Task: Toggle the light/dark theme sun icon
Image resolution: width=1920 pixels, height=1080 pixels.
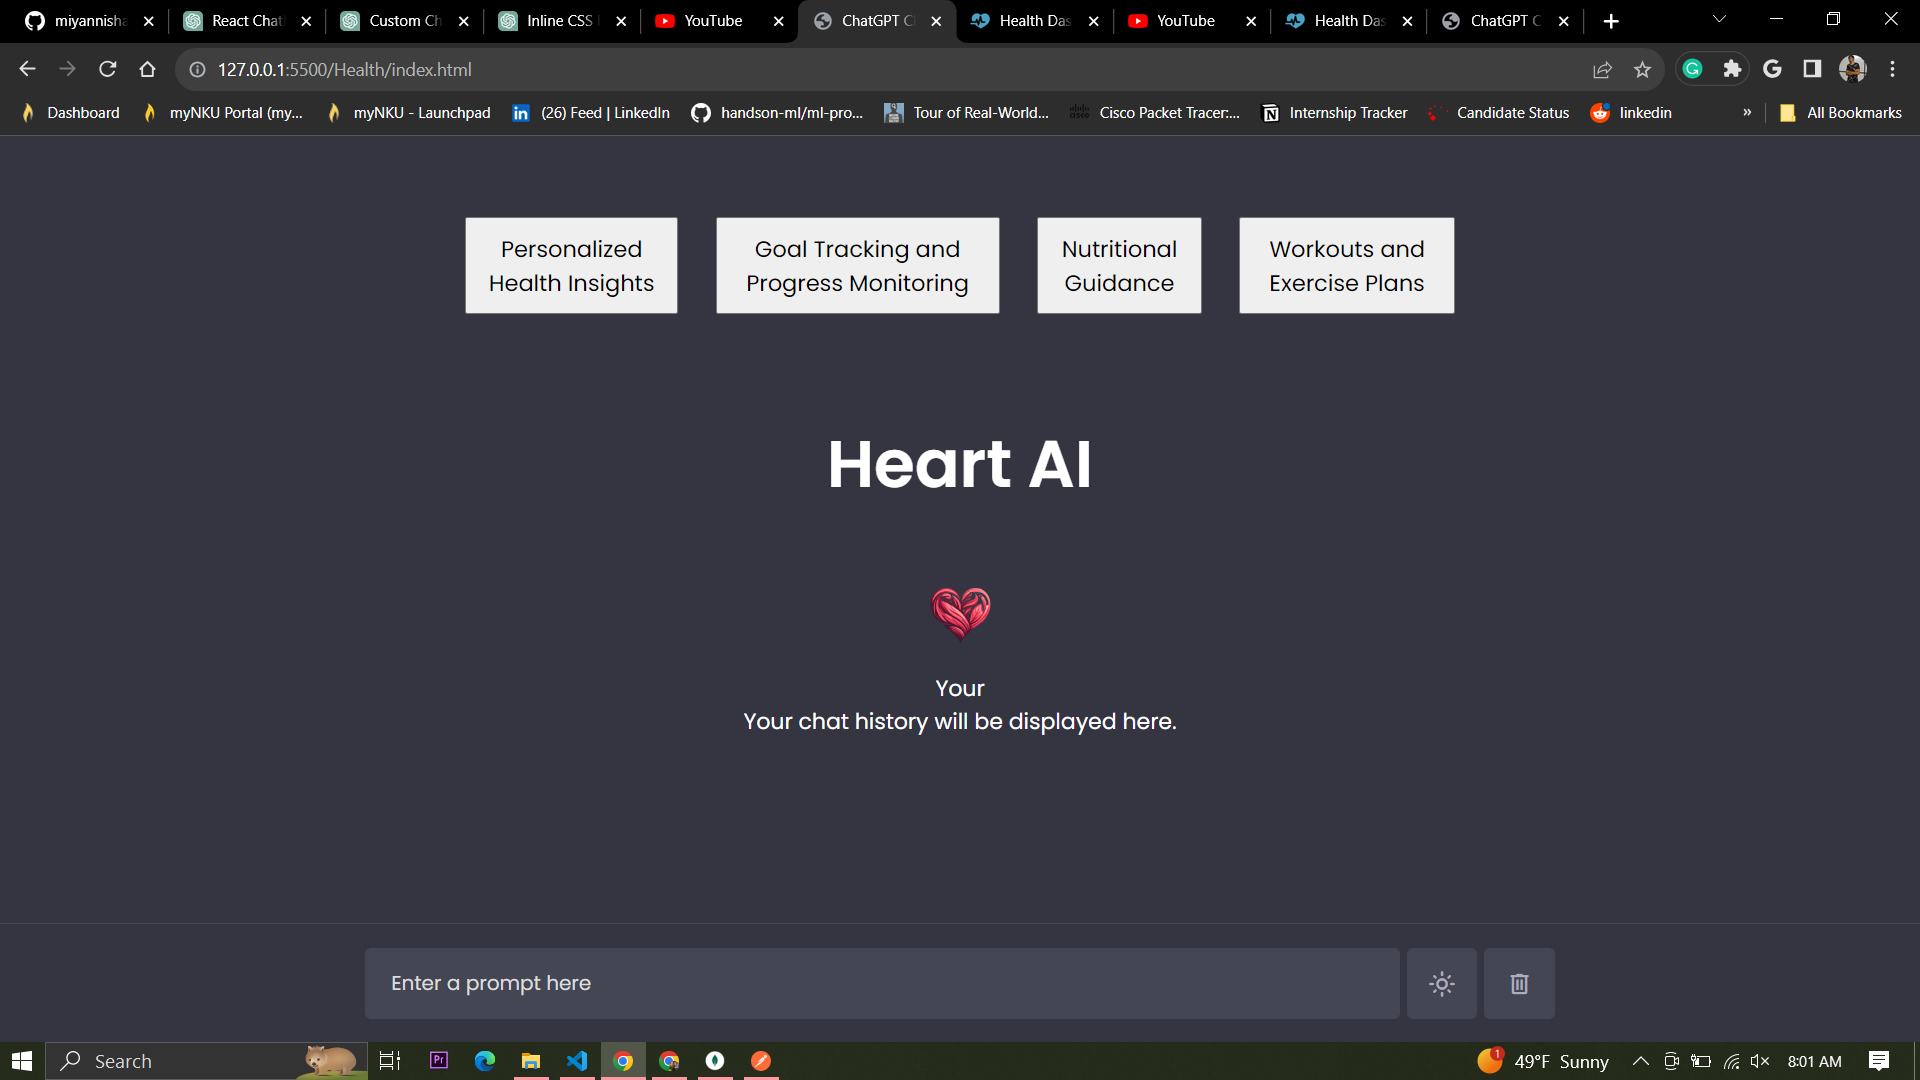Action: point(1441,983)
